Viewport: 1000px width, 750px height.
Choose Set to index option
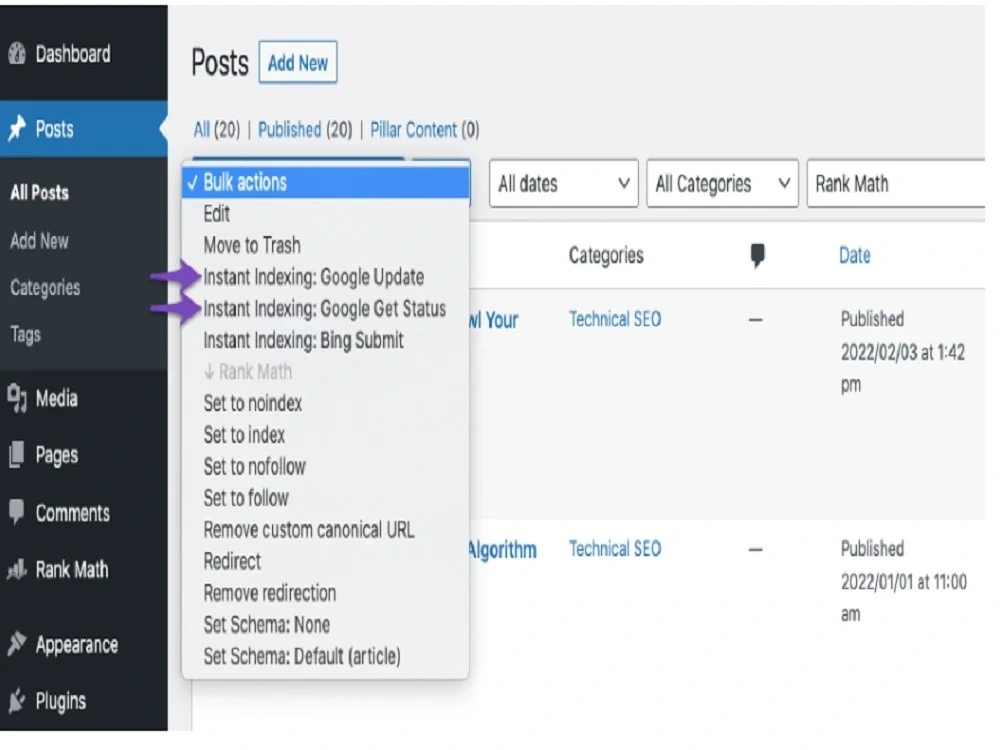[326, 435]
